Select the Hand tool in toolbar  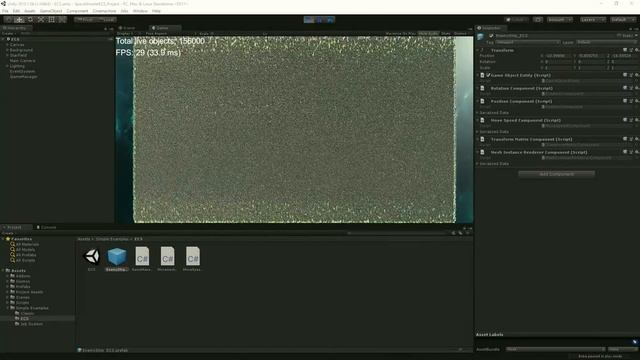tap(8, 20)
